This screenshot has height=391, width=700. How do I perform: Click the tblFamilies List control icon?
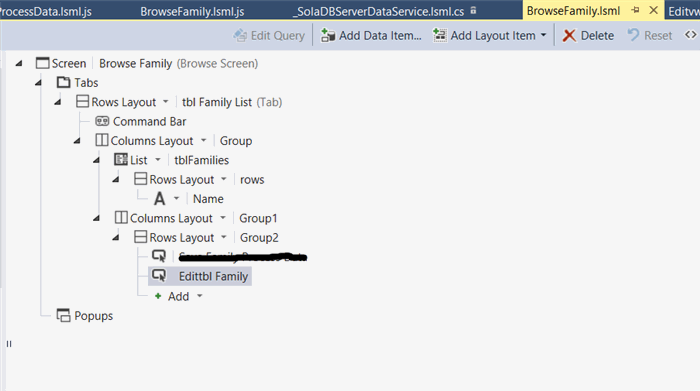pyautogui.click(x=121, y=160)
